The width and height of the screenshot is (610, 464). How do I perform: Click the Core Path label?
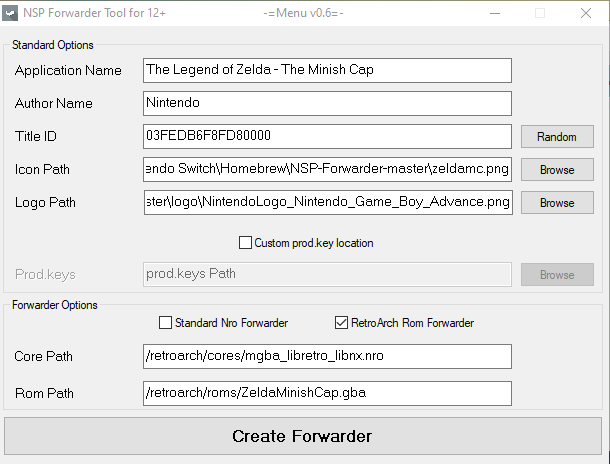click(x=43, y=356)
